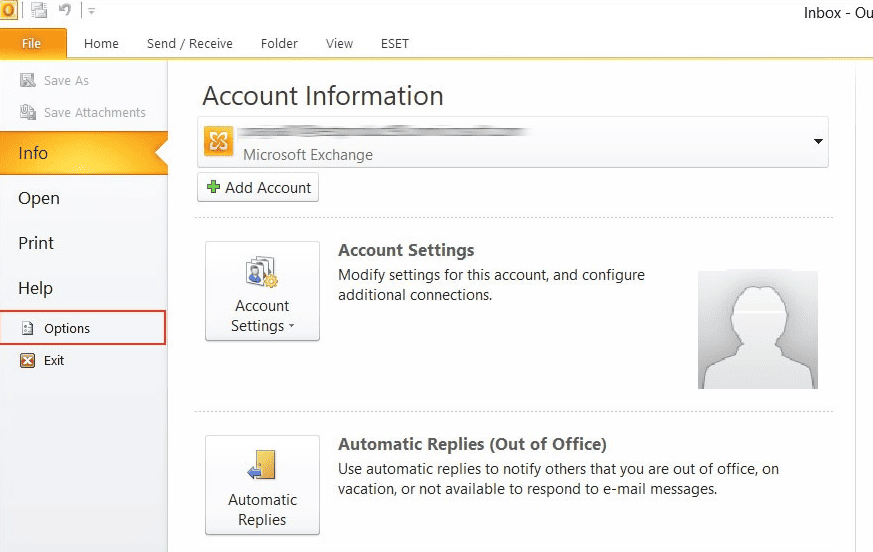The image size is (873, 552).
Task: Click the Undo icon in quick access toolbar
Action: point(67,11)
